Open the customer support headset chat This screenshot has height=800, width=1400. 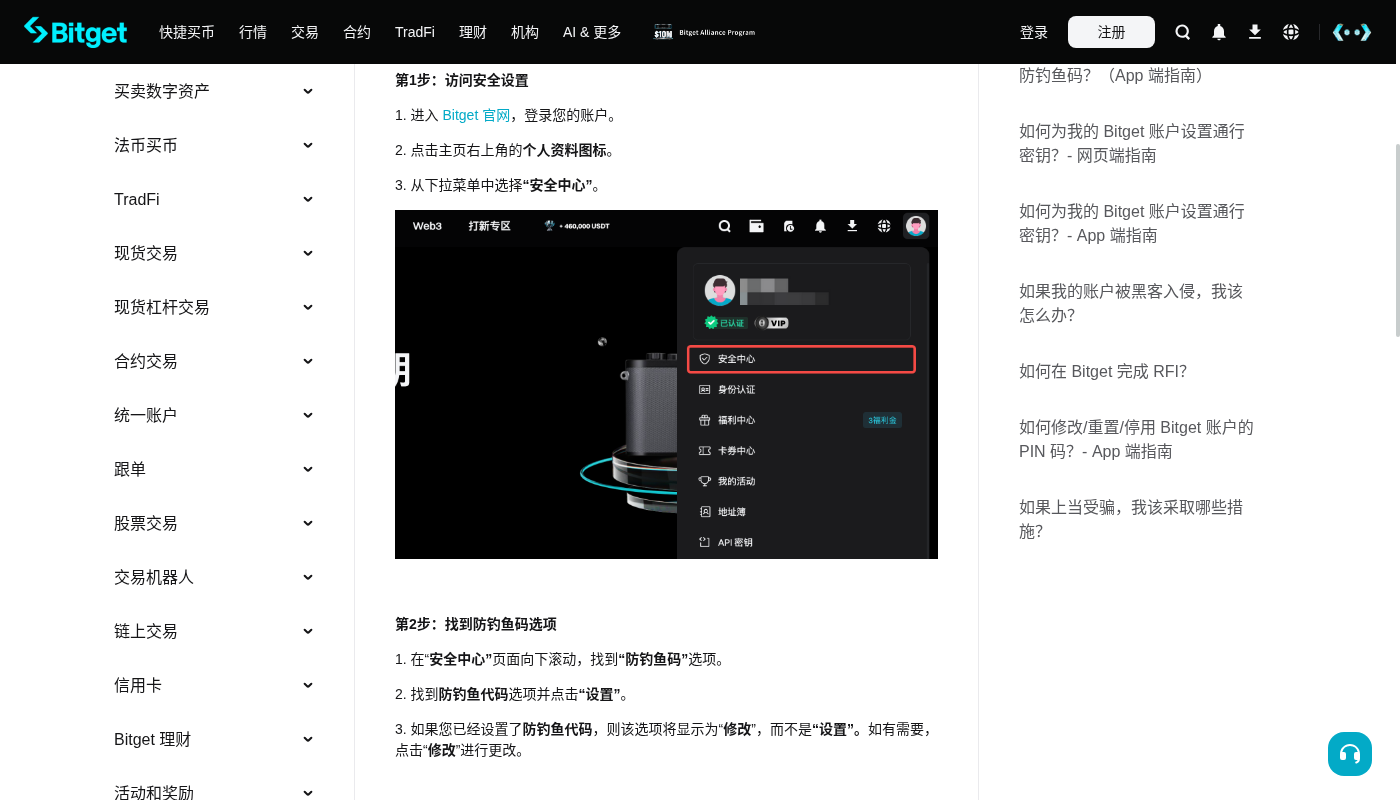pos(1350,754)
